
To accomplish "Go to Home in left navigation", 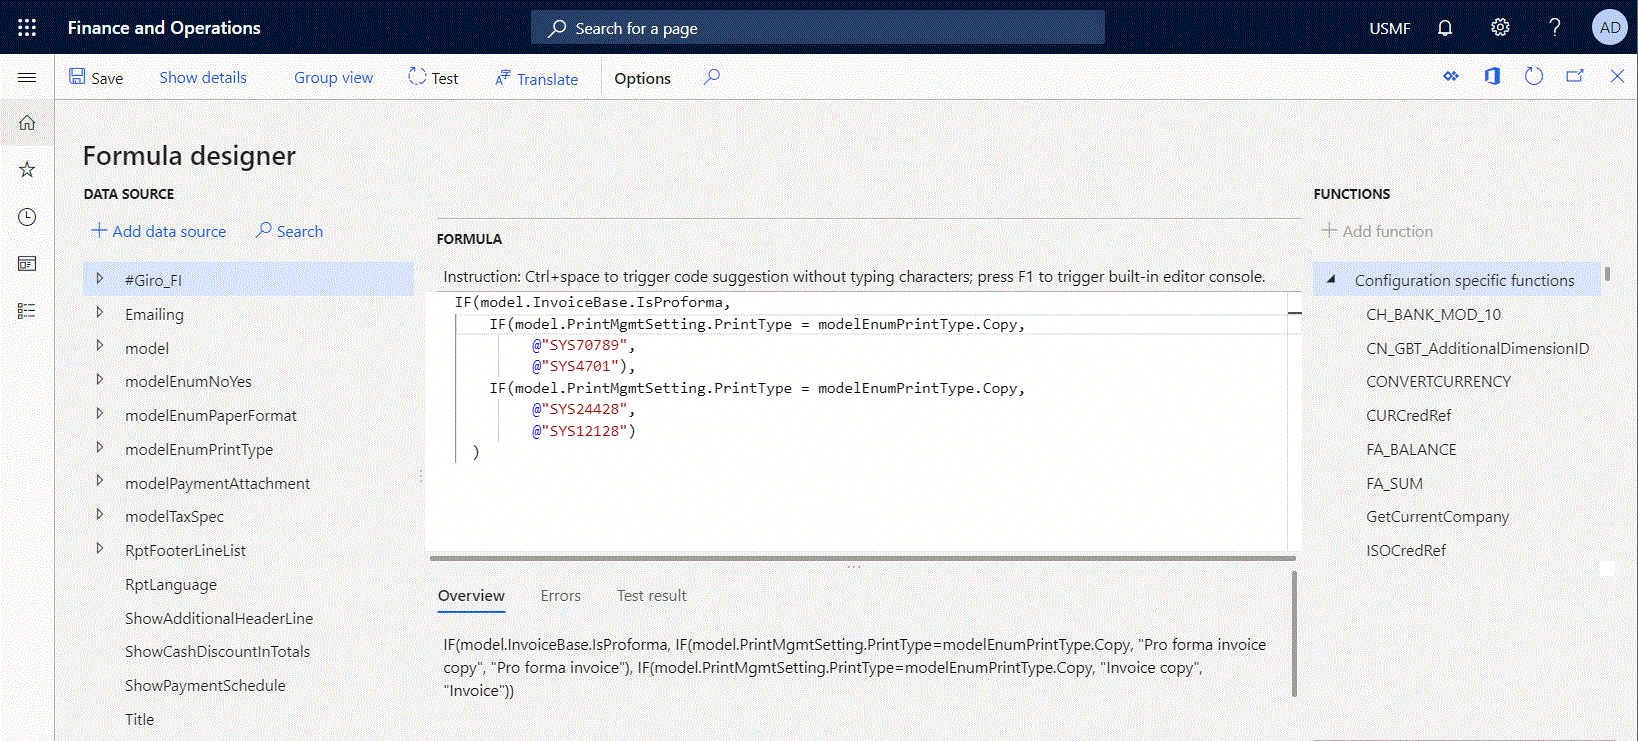I will point(27,123).
